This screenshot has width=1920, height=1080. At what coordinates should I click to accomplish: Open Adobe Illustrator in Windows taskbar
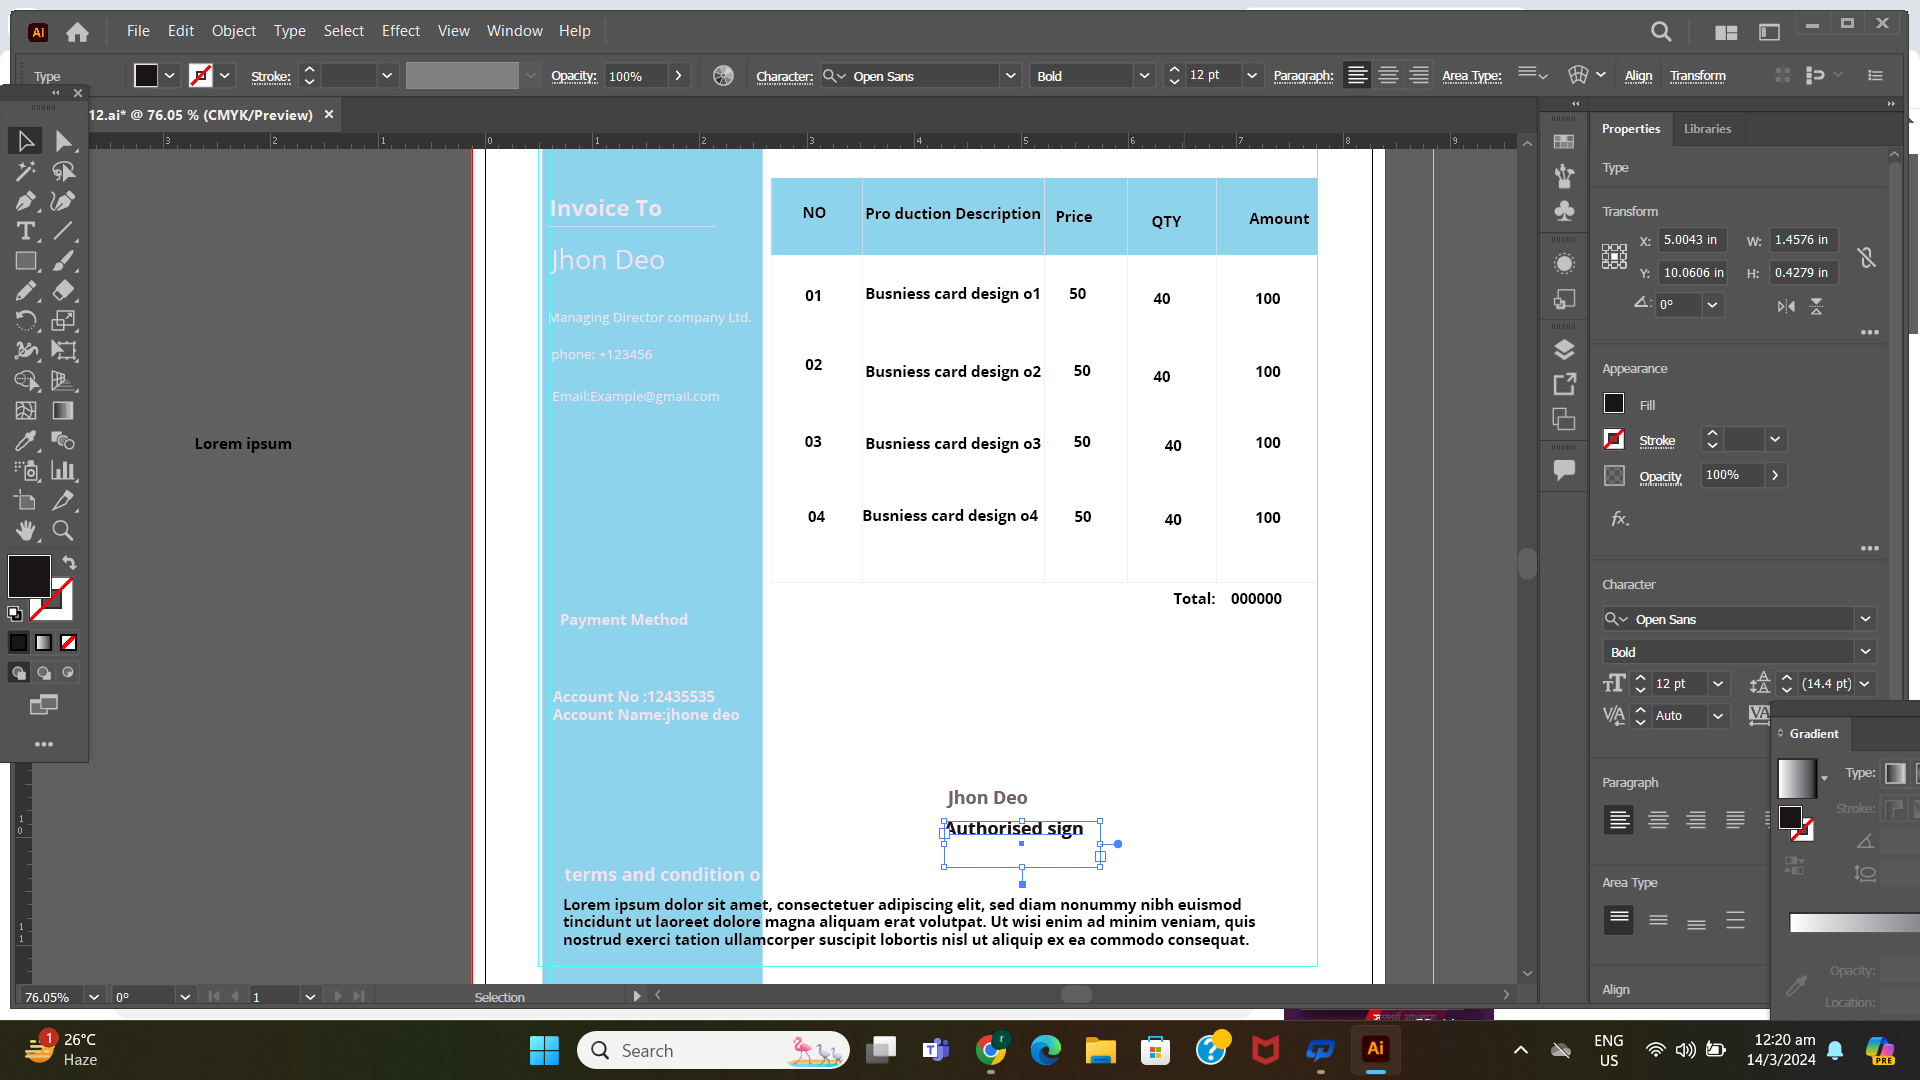[x=1375, y=1049]
